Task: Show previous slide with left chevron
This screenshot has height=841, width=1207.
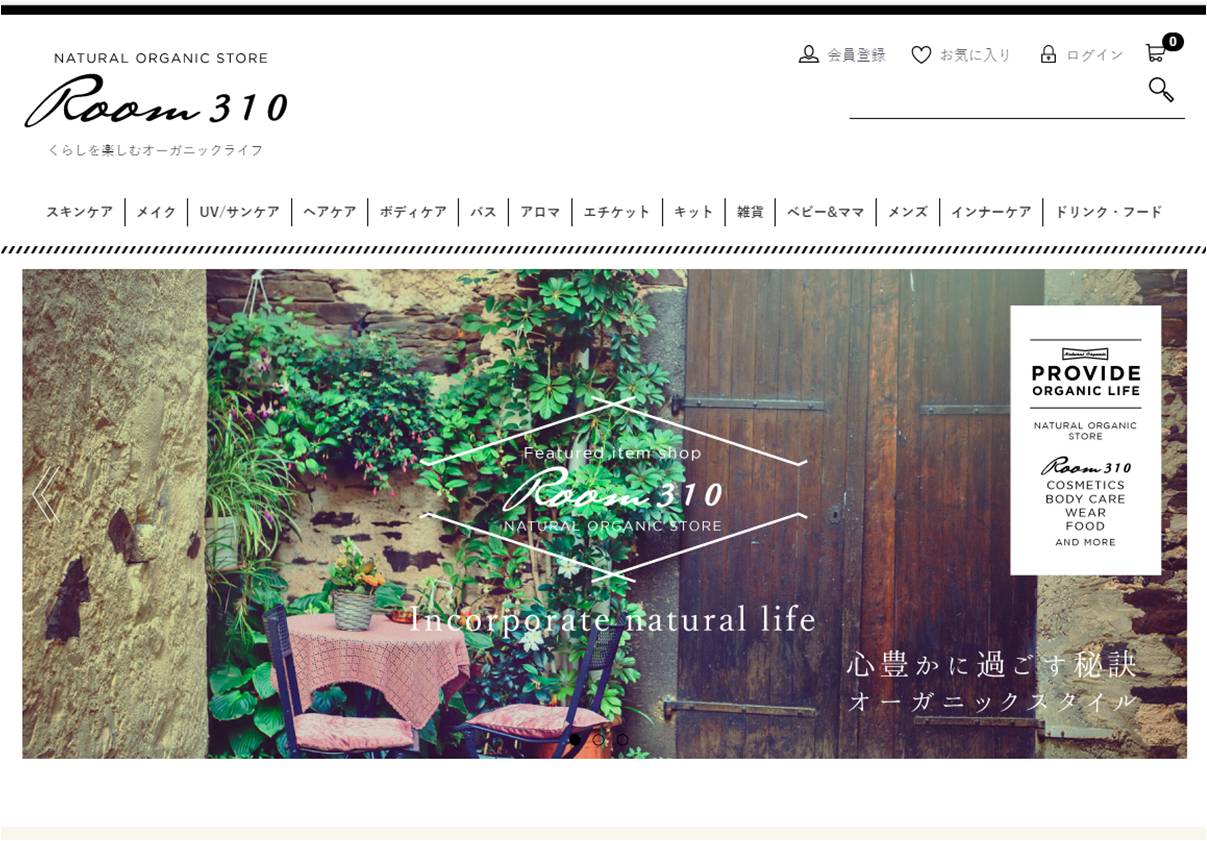Action: coord(45,493)
